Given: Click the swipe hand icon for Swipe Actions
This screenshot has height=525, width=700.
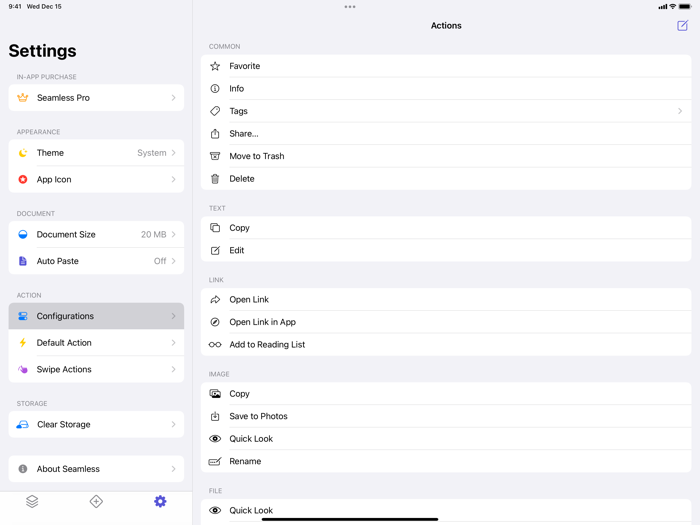Looking at the screenshot, I should [x=23, y=369].
